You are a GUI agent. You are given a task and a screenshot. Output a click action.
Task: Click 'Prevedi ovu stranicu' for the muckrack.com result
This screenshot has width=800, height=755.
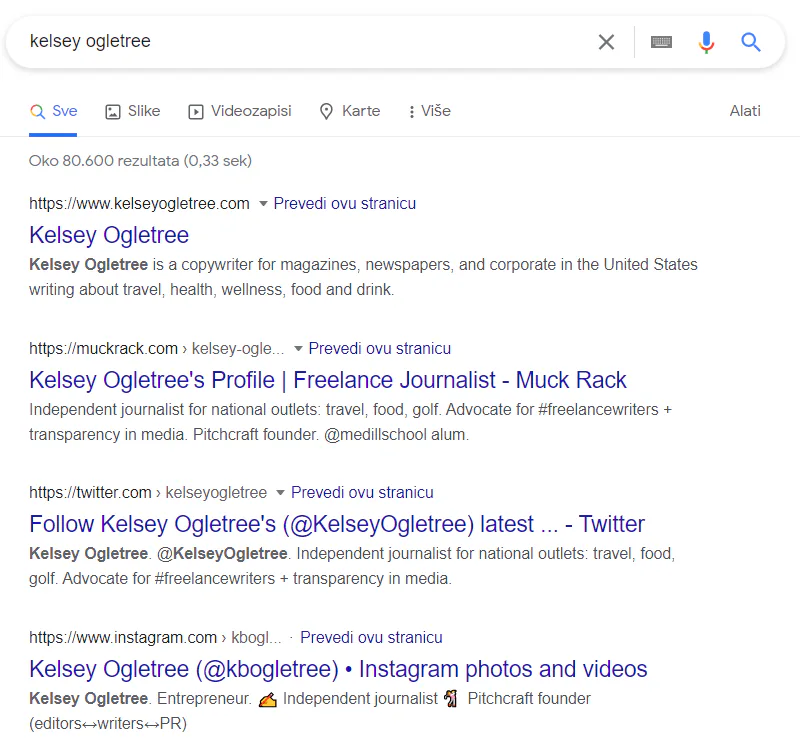380,348
